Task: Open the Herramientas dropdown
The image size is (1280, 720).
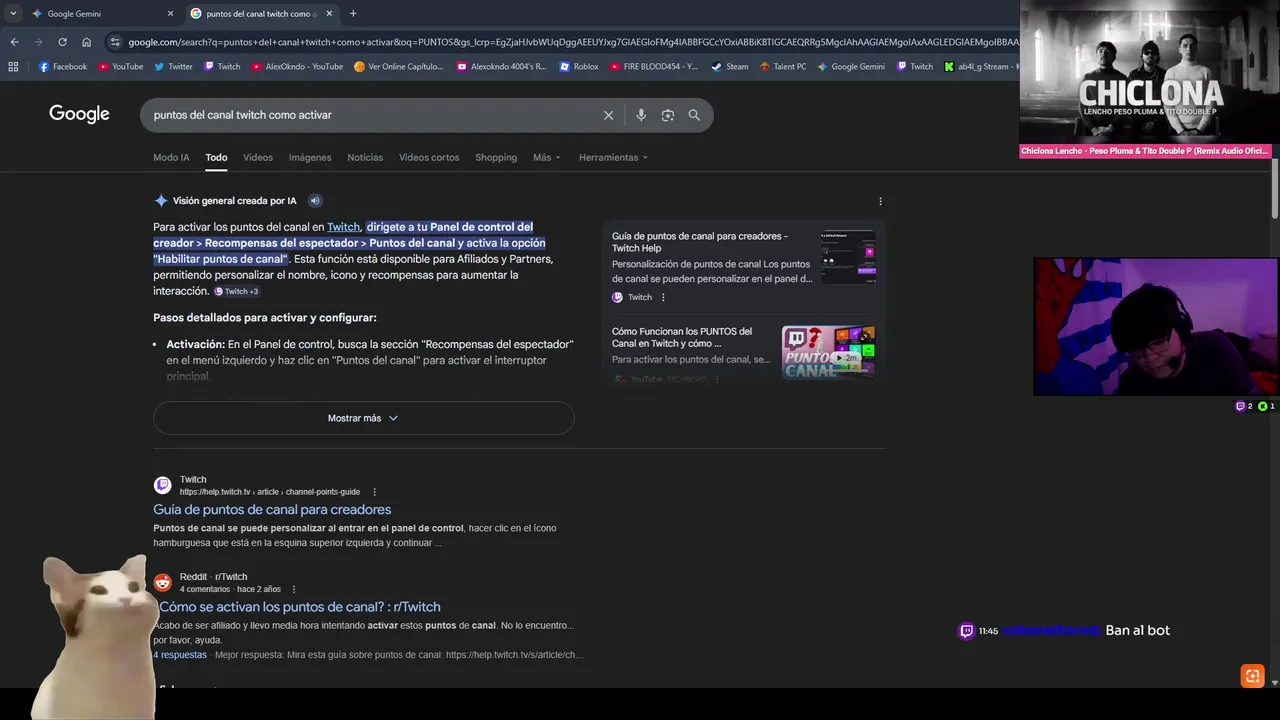Action: tap(613, 157)
